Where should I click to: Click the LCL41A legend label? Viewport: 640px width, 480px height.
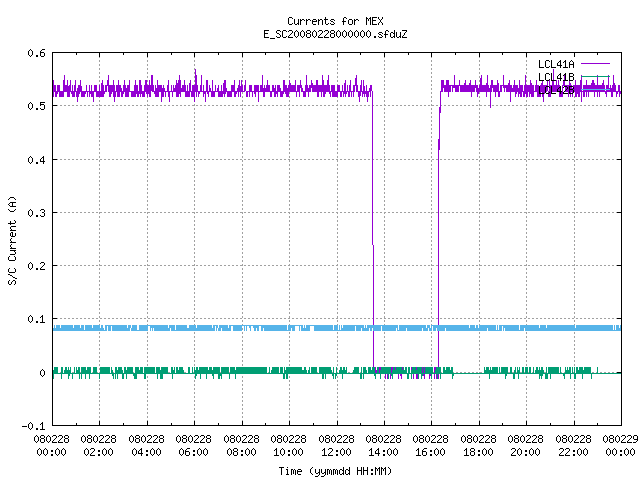(556, 64)
